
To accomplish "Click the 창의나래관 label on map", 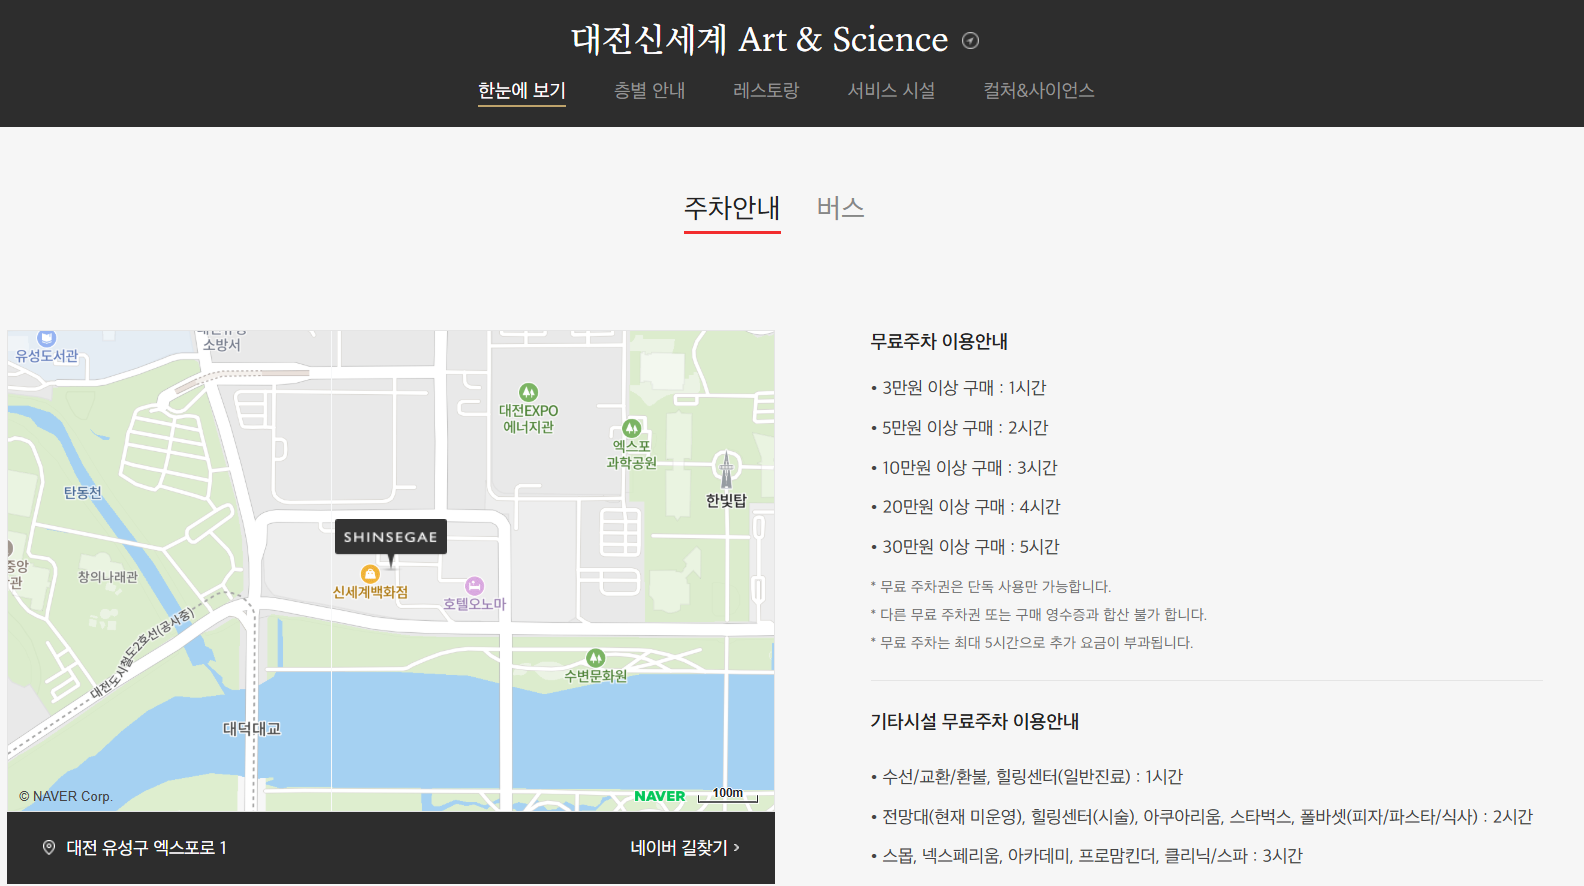I will click(x=108, y=577).
